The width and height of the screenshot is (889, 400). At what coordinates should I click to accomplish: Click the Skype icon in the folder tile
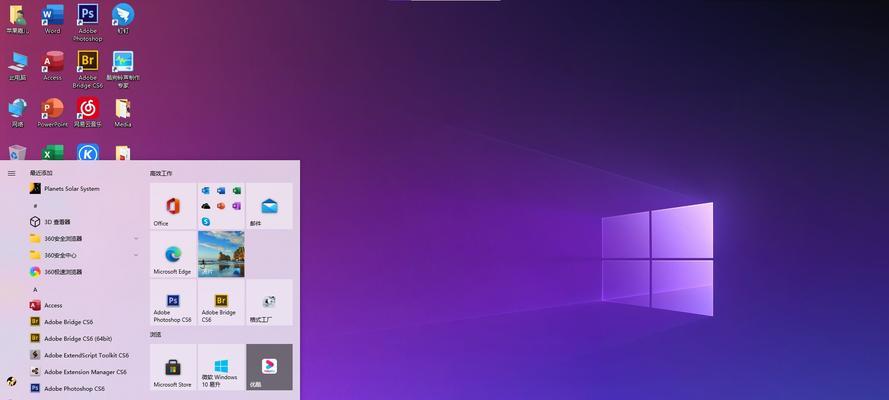click(206, 222)
